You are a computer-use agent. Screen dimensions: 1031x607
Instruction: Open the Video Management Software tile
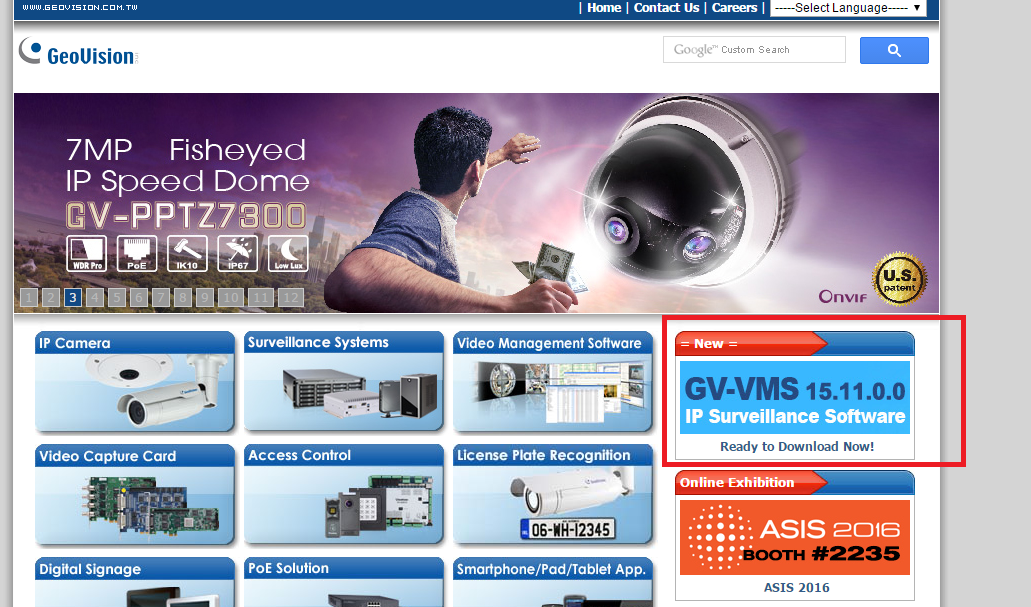(553, 381)
